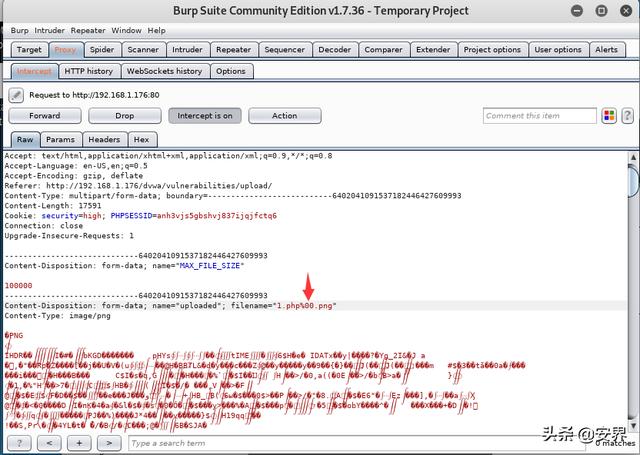Open the Project options tab
Screen dimensions: 640x455
493,50
